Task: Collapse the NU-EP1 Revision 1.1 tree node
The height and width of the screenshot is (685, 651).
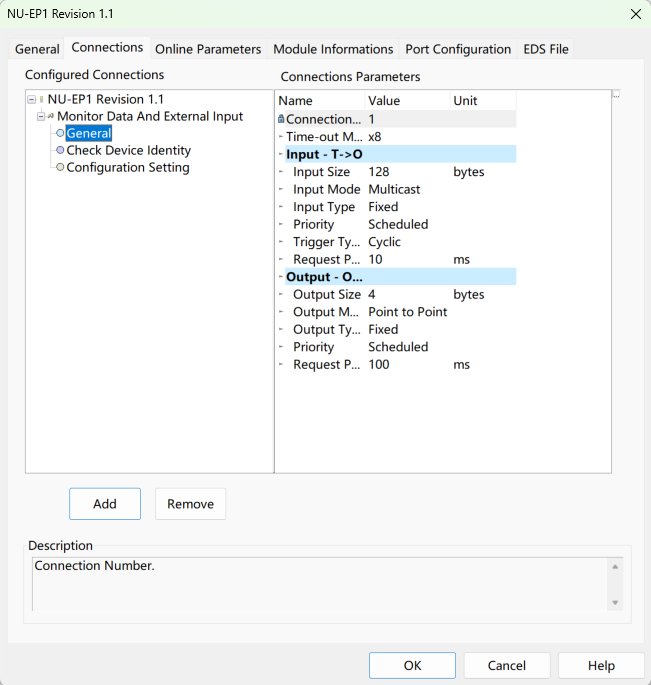Action: 32,100
